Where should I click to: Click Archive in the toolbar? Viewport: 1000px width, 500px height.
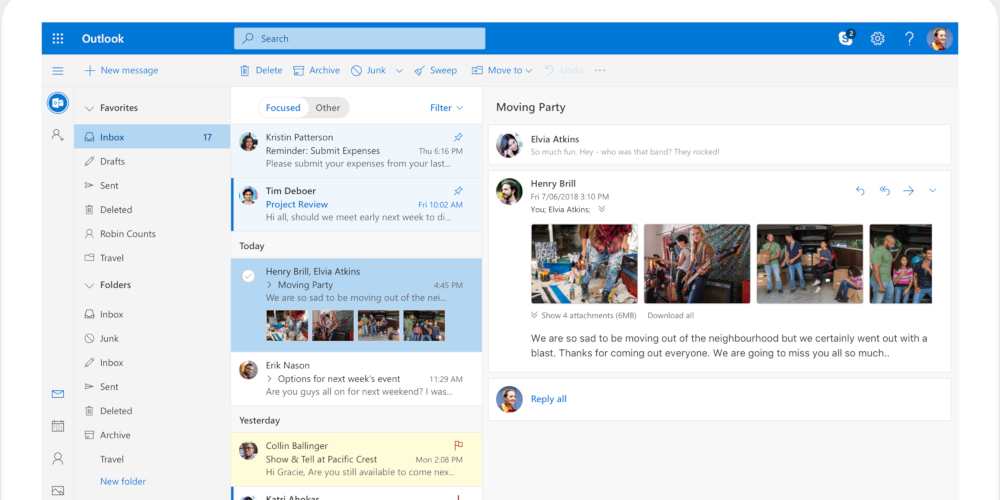317,71
